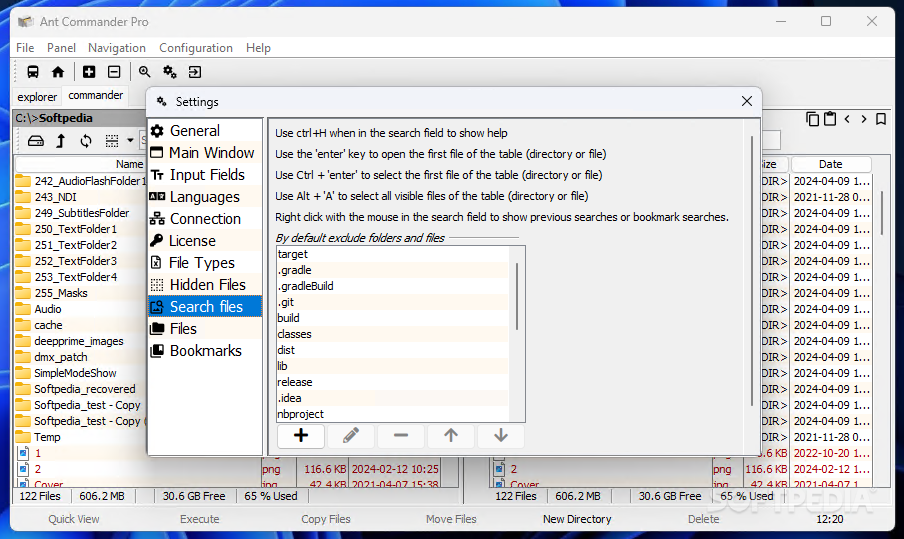Viewport: 904px width, 539px height.
Task: Go up one directory in left panel
Action: click(61, 141)
